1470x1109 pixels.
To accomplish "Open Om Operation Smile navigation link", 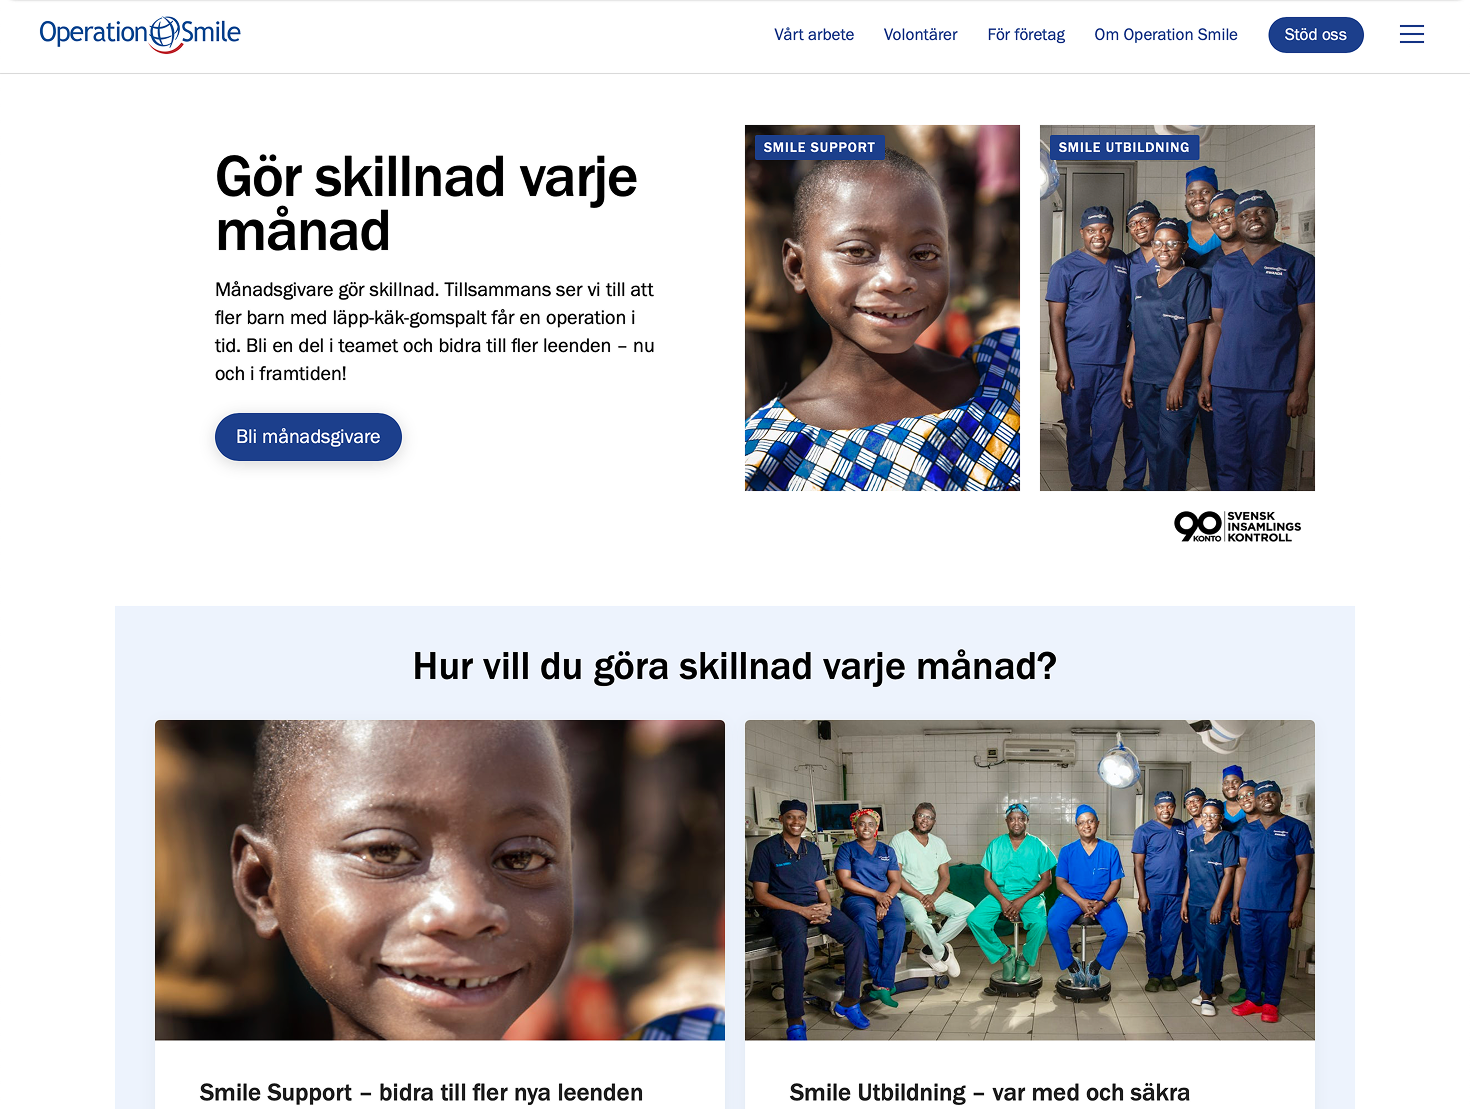I will (1166, 34).
